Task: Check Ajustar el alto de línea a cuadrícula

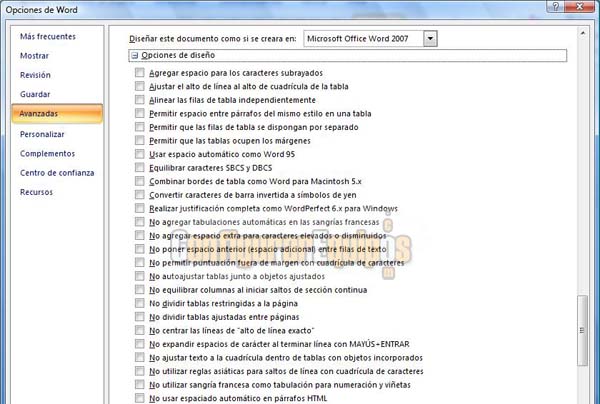Action: click(x=140, y=86)
